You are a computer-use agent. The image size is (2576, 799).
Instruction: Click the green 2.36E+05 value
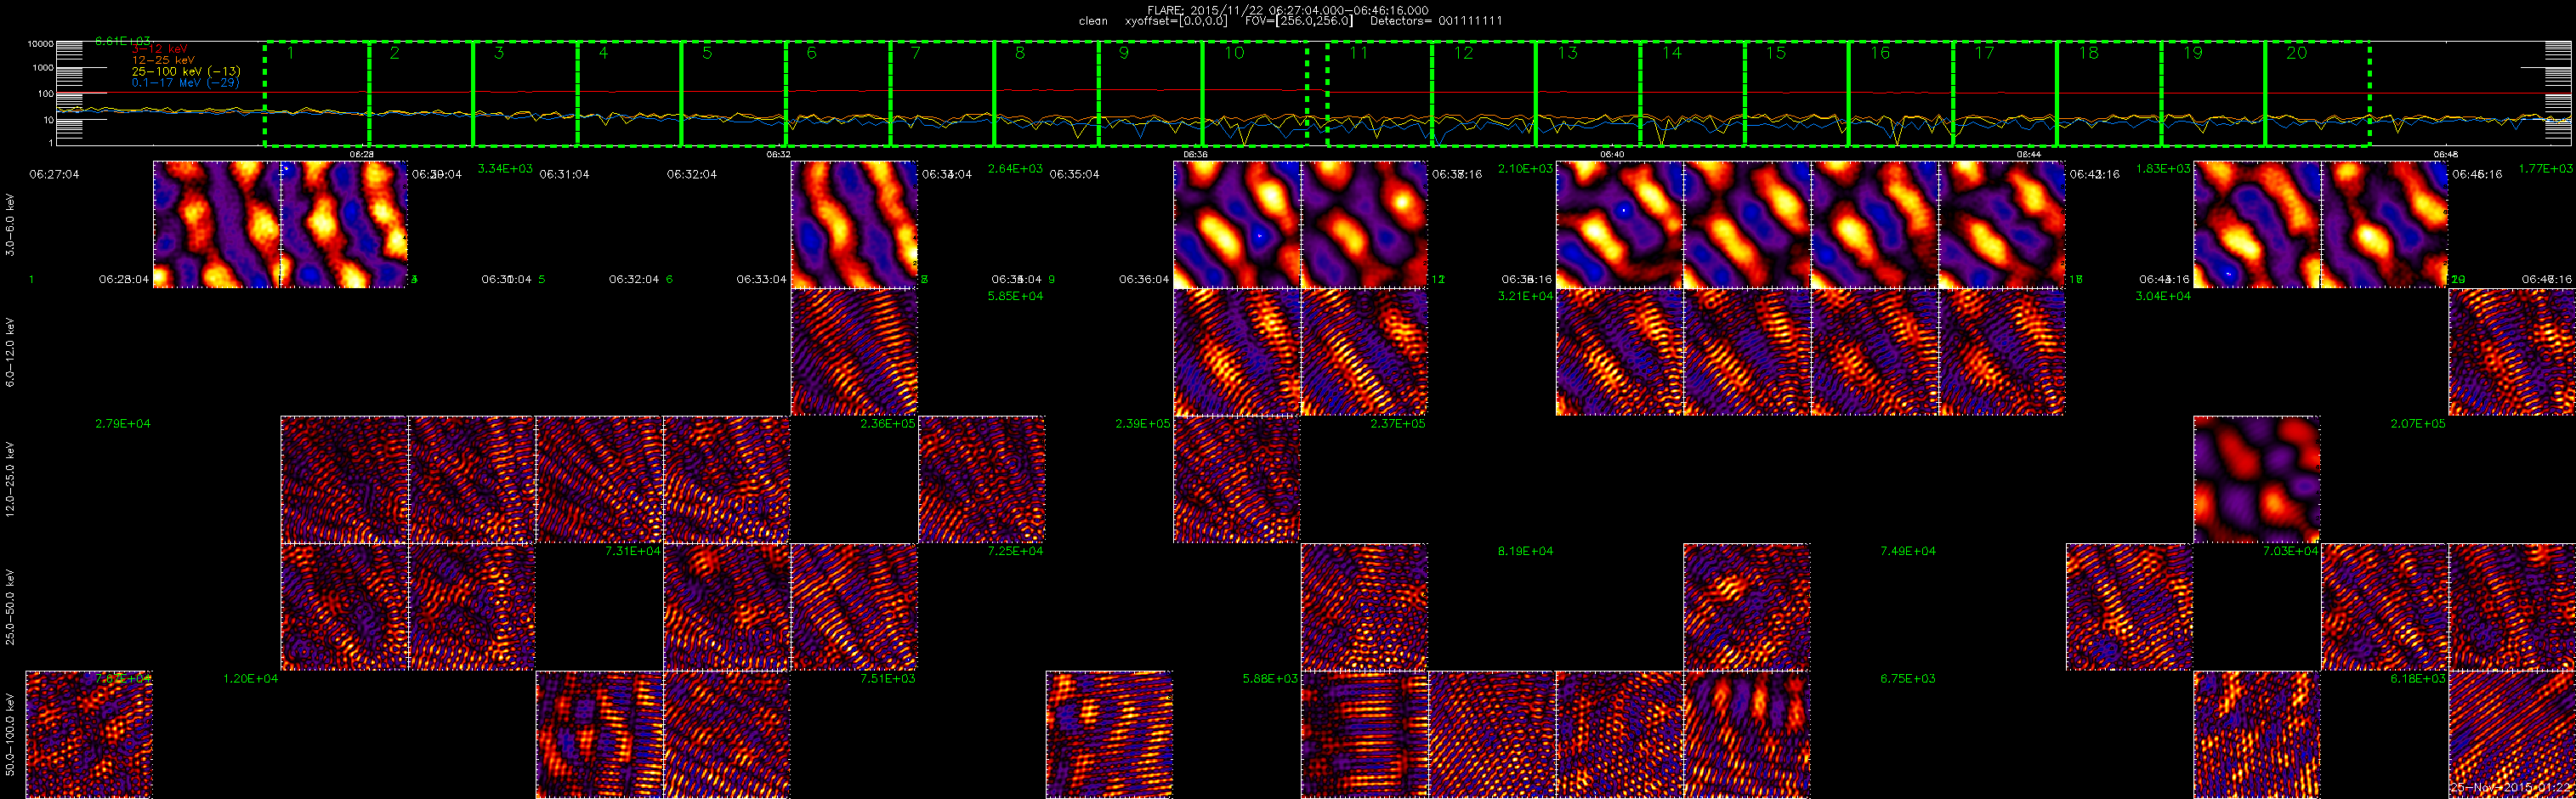pos(888,424)
